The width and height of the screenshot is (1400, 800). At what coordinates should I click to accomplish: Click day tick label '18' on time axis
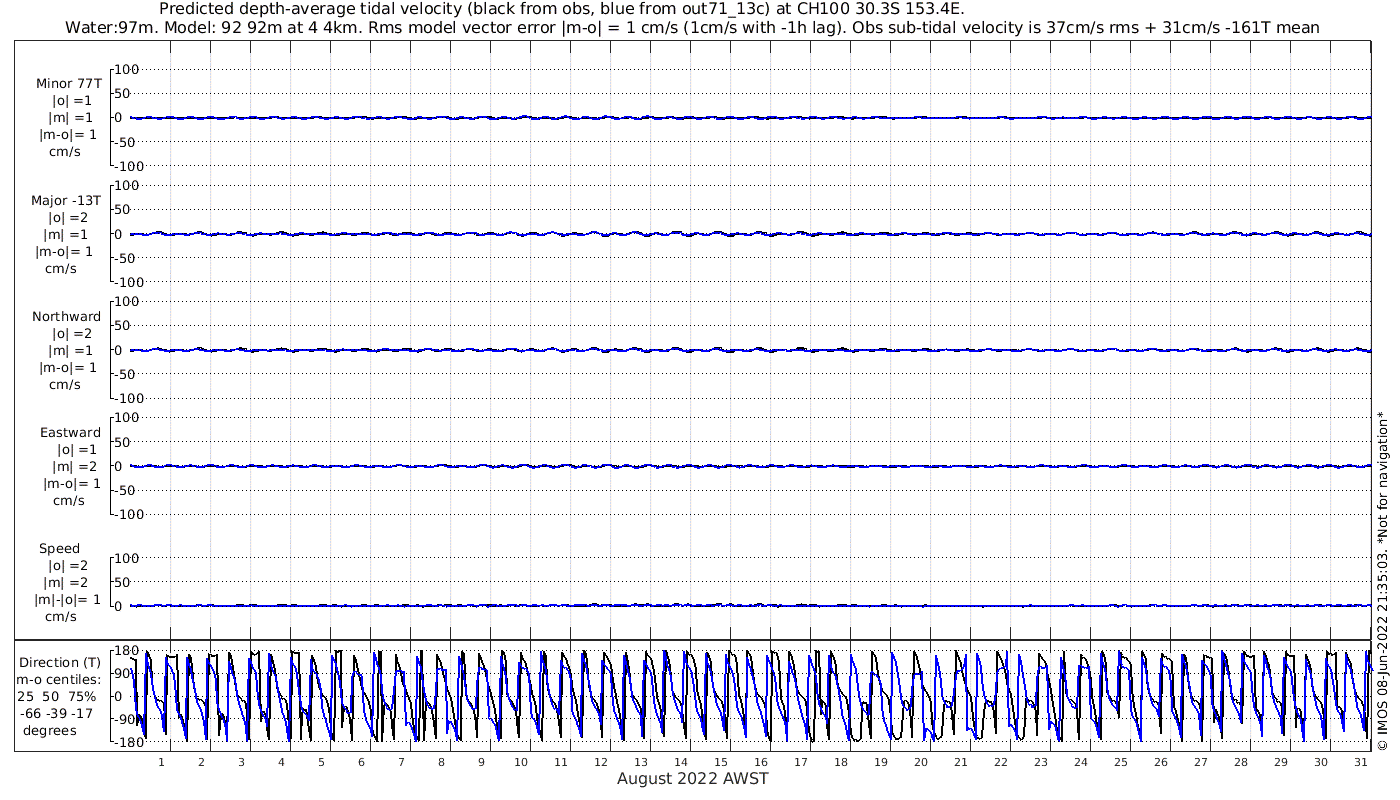click(841, 762)
